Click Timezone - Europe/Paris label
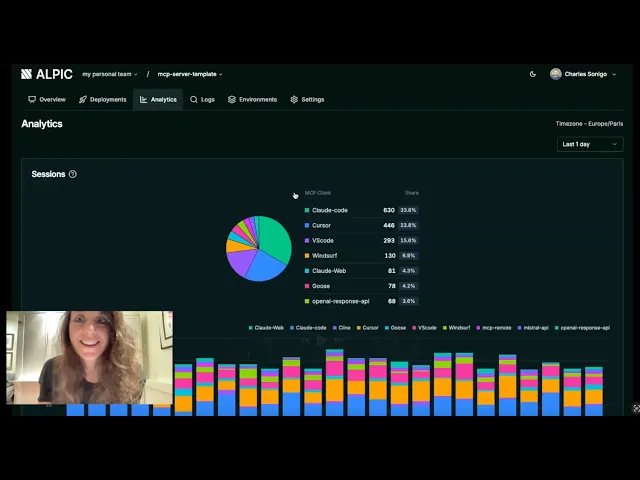Screen dimensions: 640x480 tap(589, 124)
